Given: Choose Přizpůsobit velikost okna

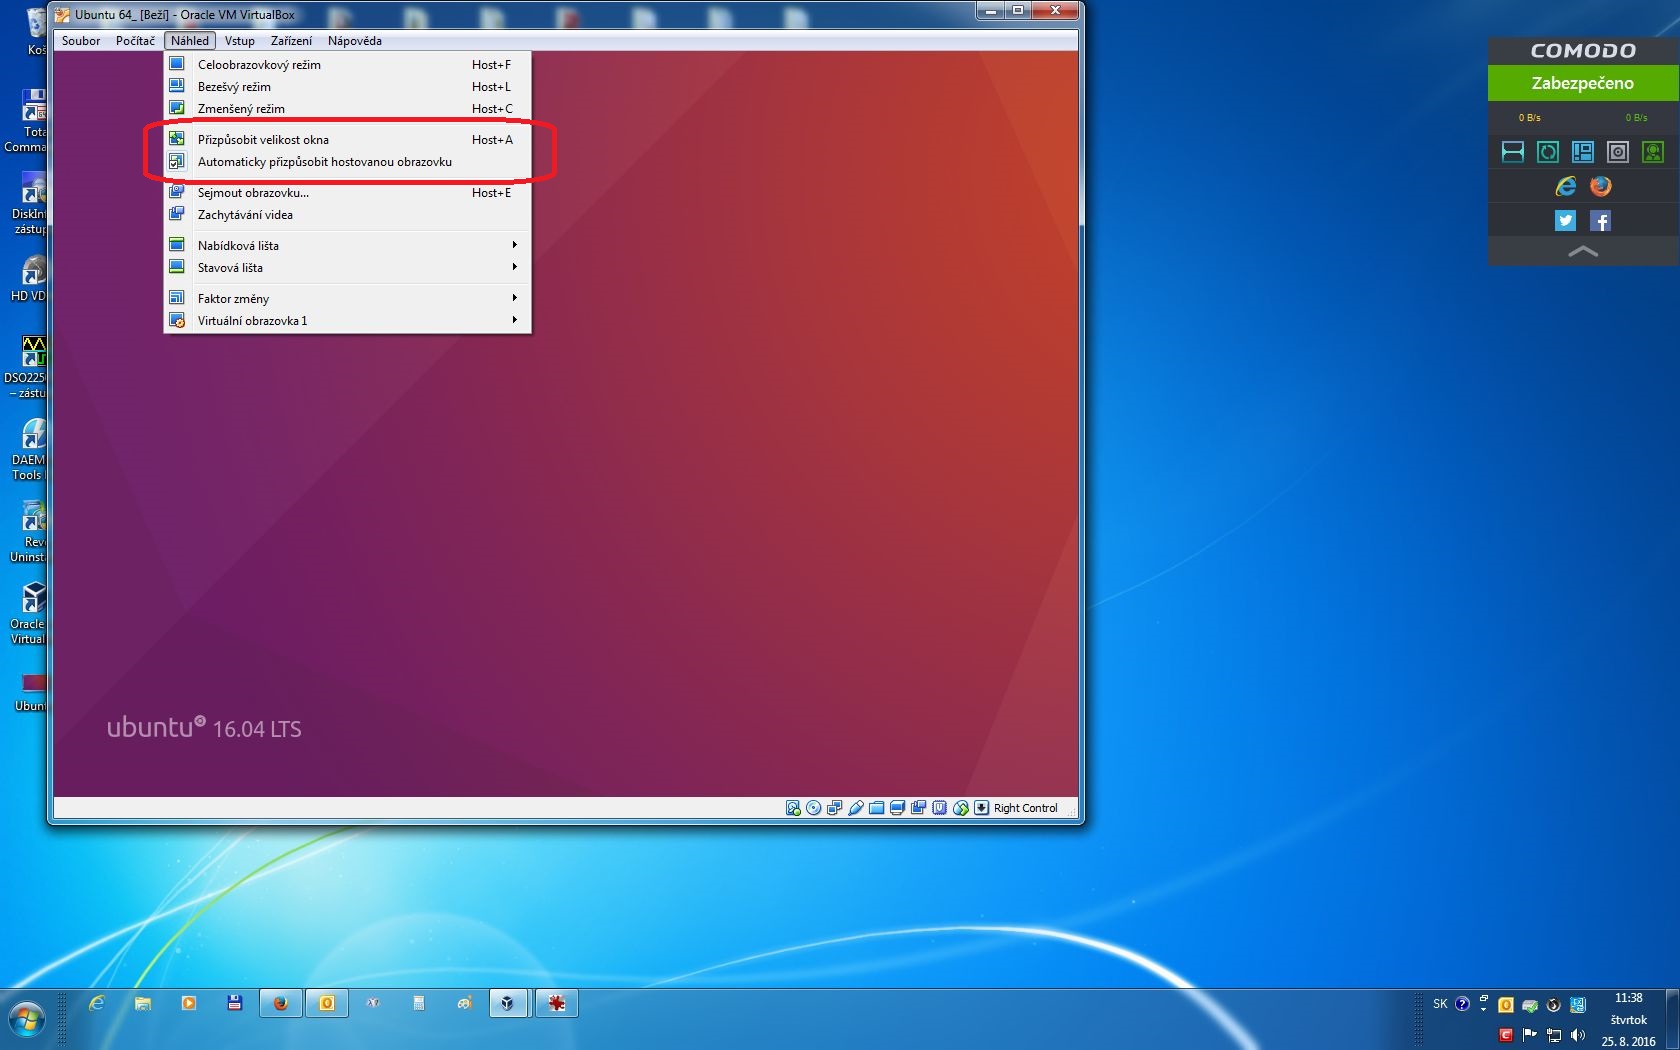Looking at the screenshot, I should (347, 139).
